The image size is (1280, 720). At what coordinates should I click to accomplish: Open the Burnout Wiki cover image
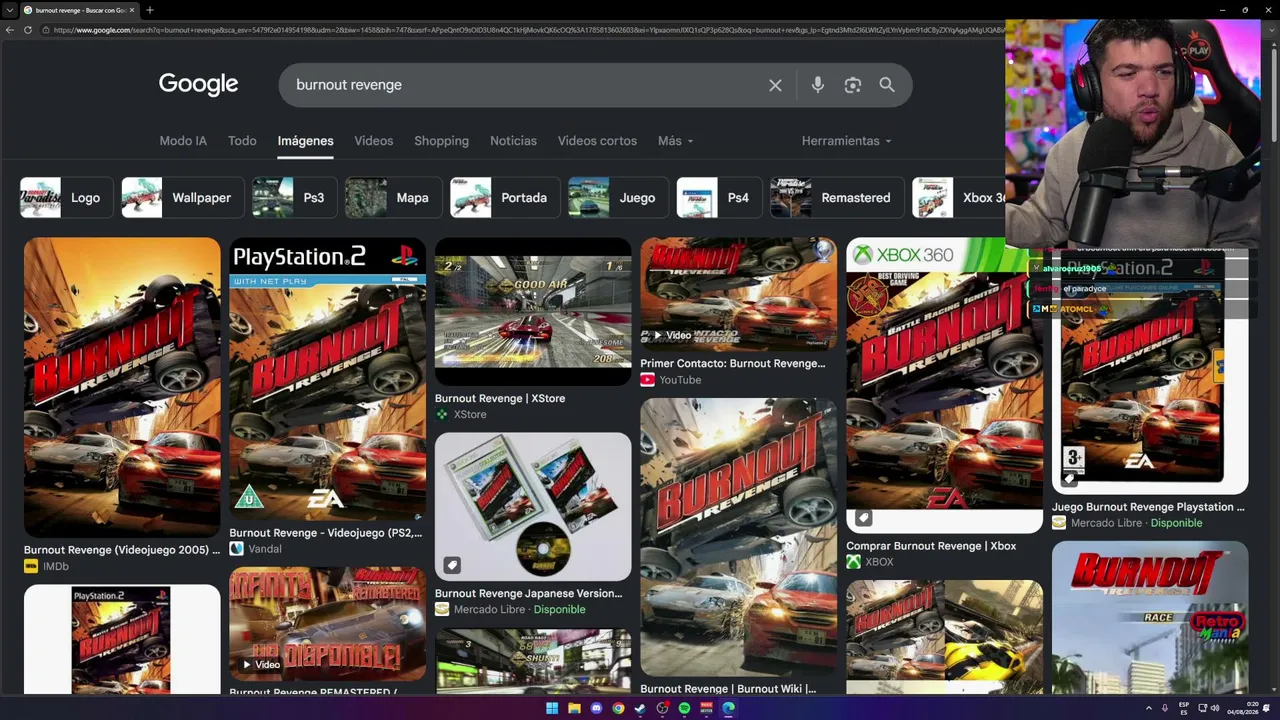[x=738, y=537]
